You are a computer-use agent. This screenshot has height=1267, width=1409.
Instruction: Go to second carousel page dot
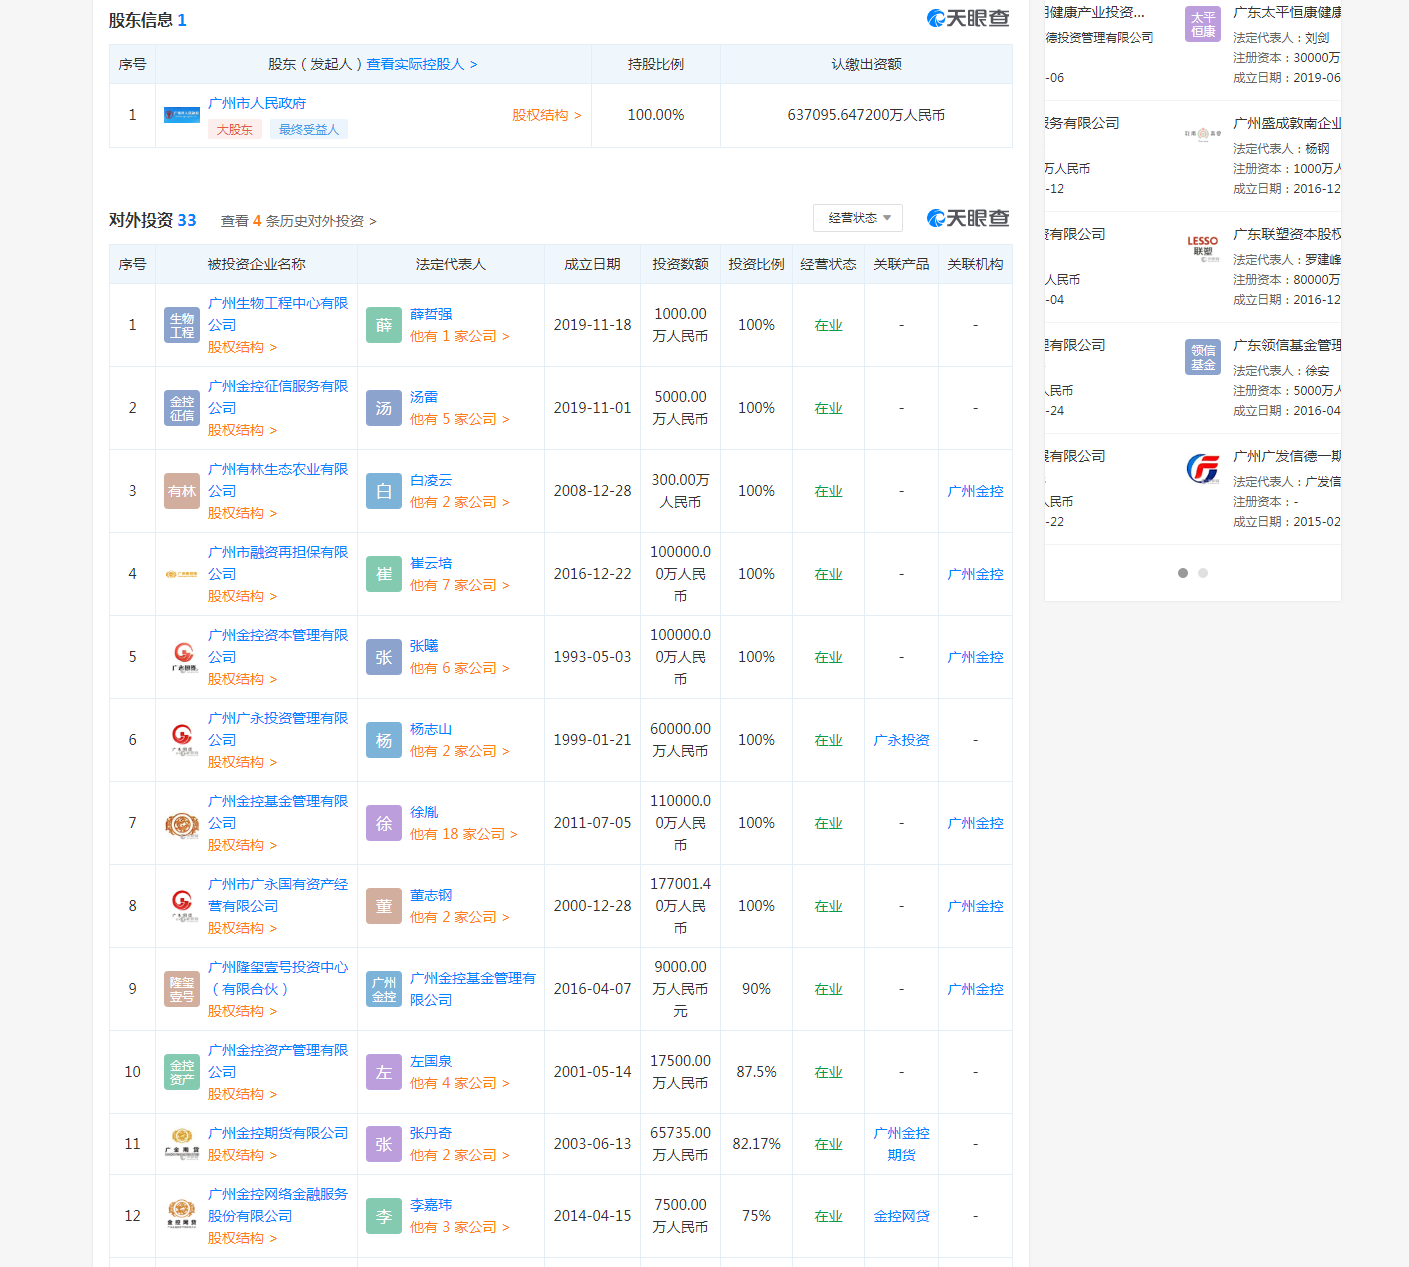(1203, 573)
